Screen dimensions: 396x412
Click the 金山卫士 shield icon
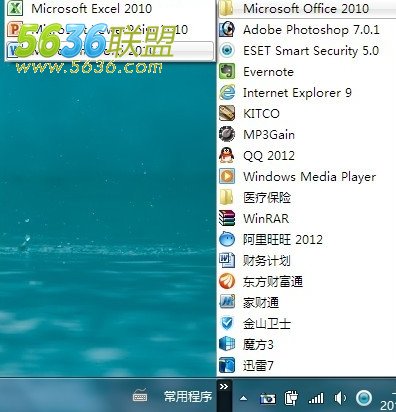coord(227,323)
